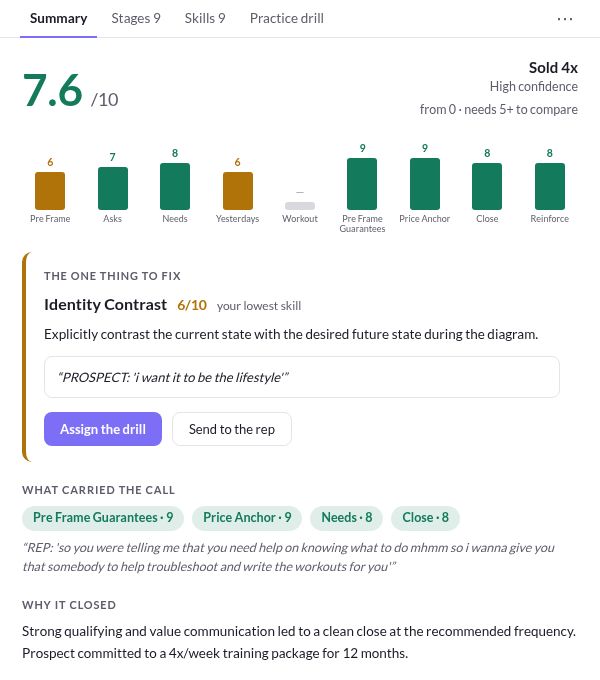Click Send to the rep button
This screenshot has height=680, width=600.
232,429
